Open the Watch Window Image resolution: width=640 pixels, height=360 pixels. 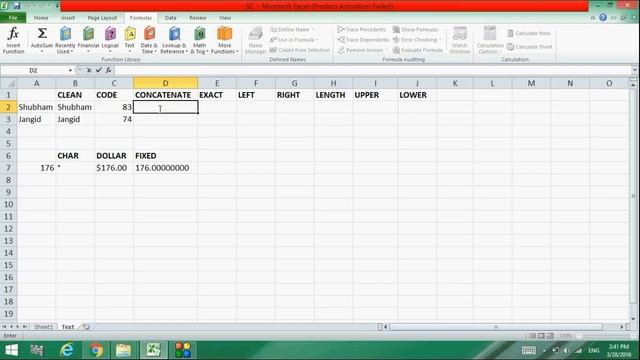point(460,40)
